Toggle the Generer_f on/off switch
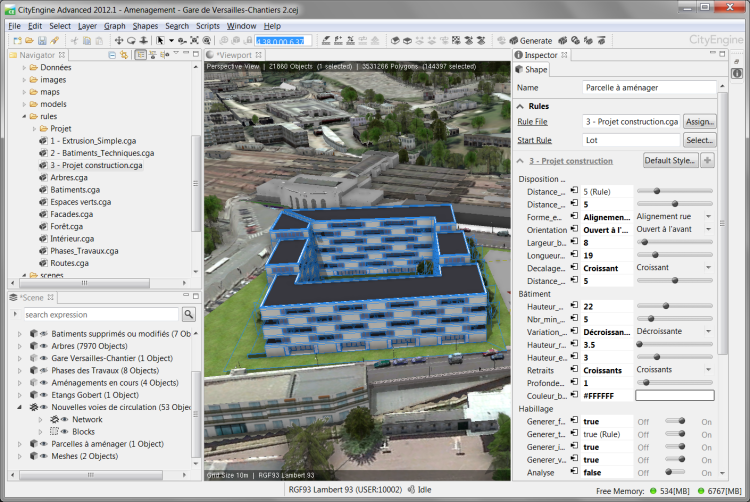Screen dimensions: 750x502 675,421
